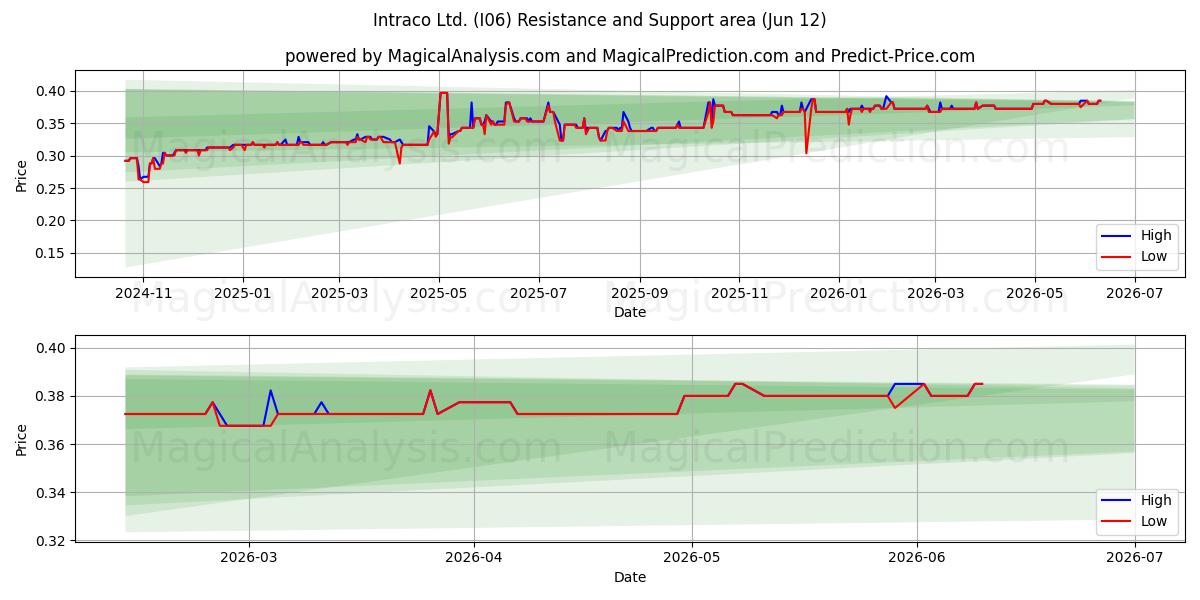Click the '2026-03' date label on the bottom chart axis
This screenshot has height=600, width=1200.
click(249, 559)
